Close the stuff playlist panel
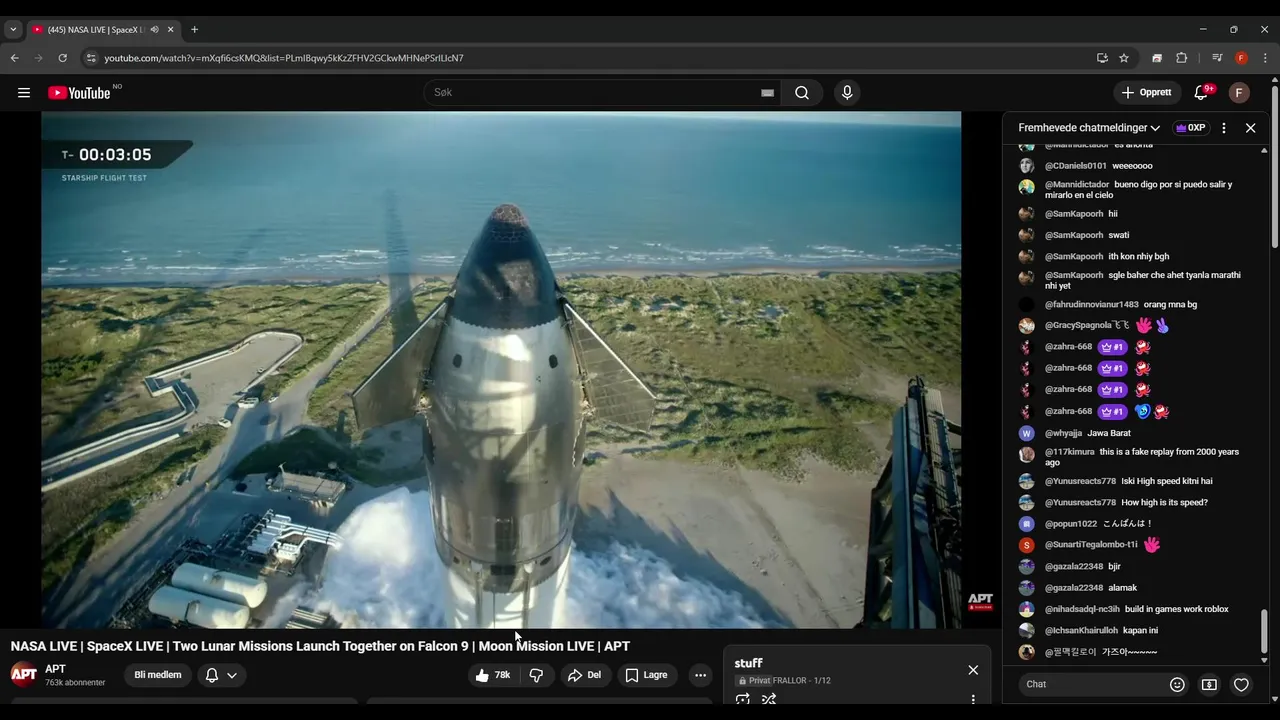The width and height of the screenshot is (1280, 720). point(973,670)
